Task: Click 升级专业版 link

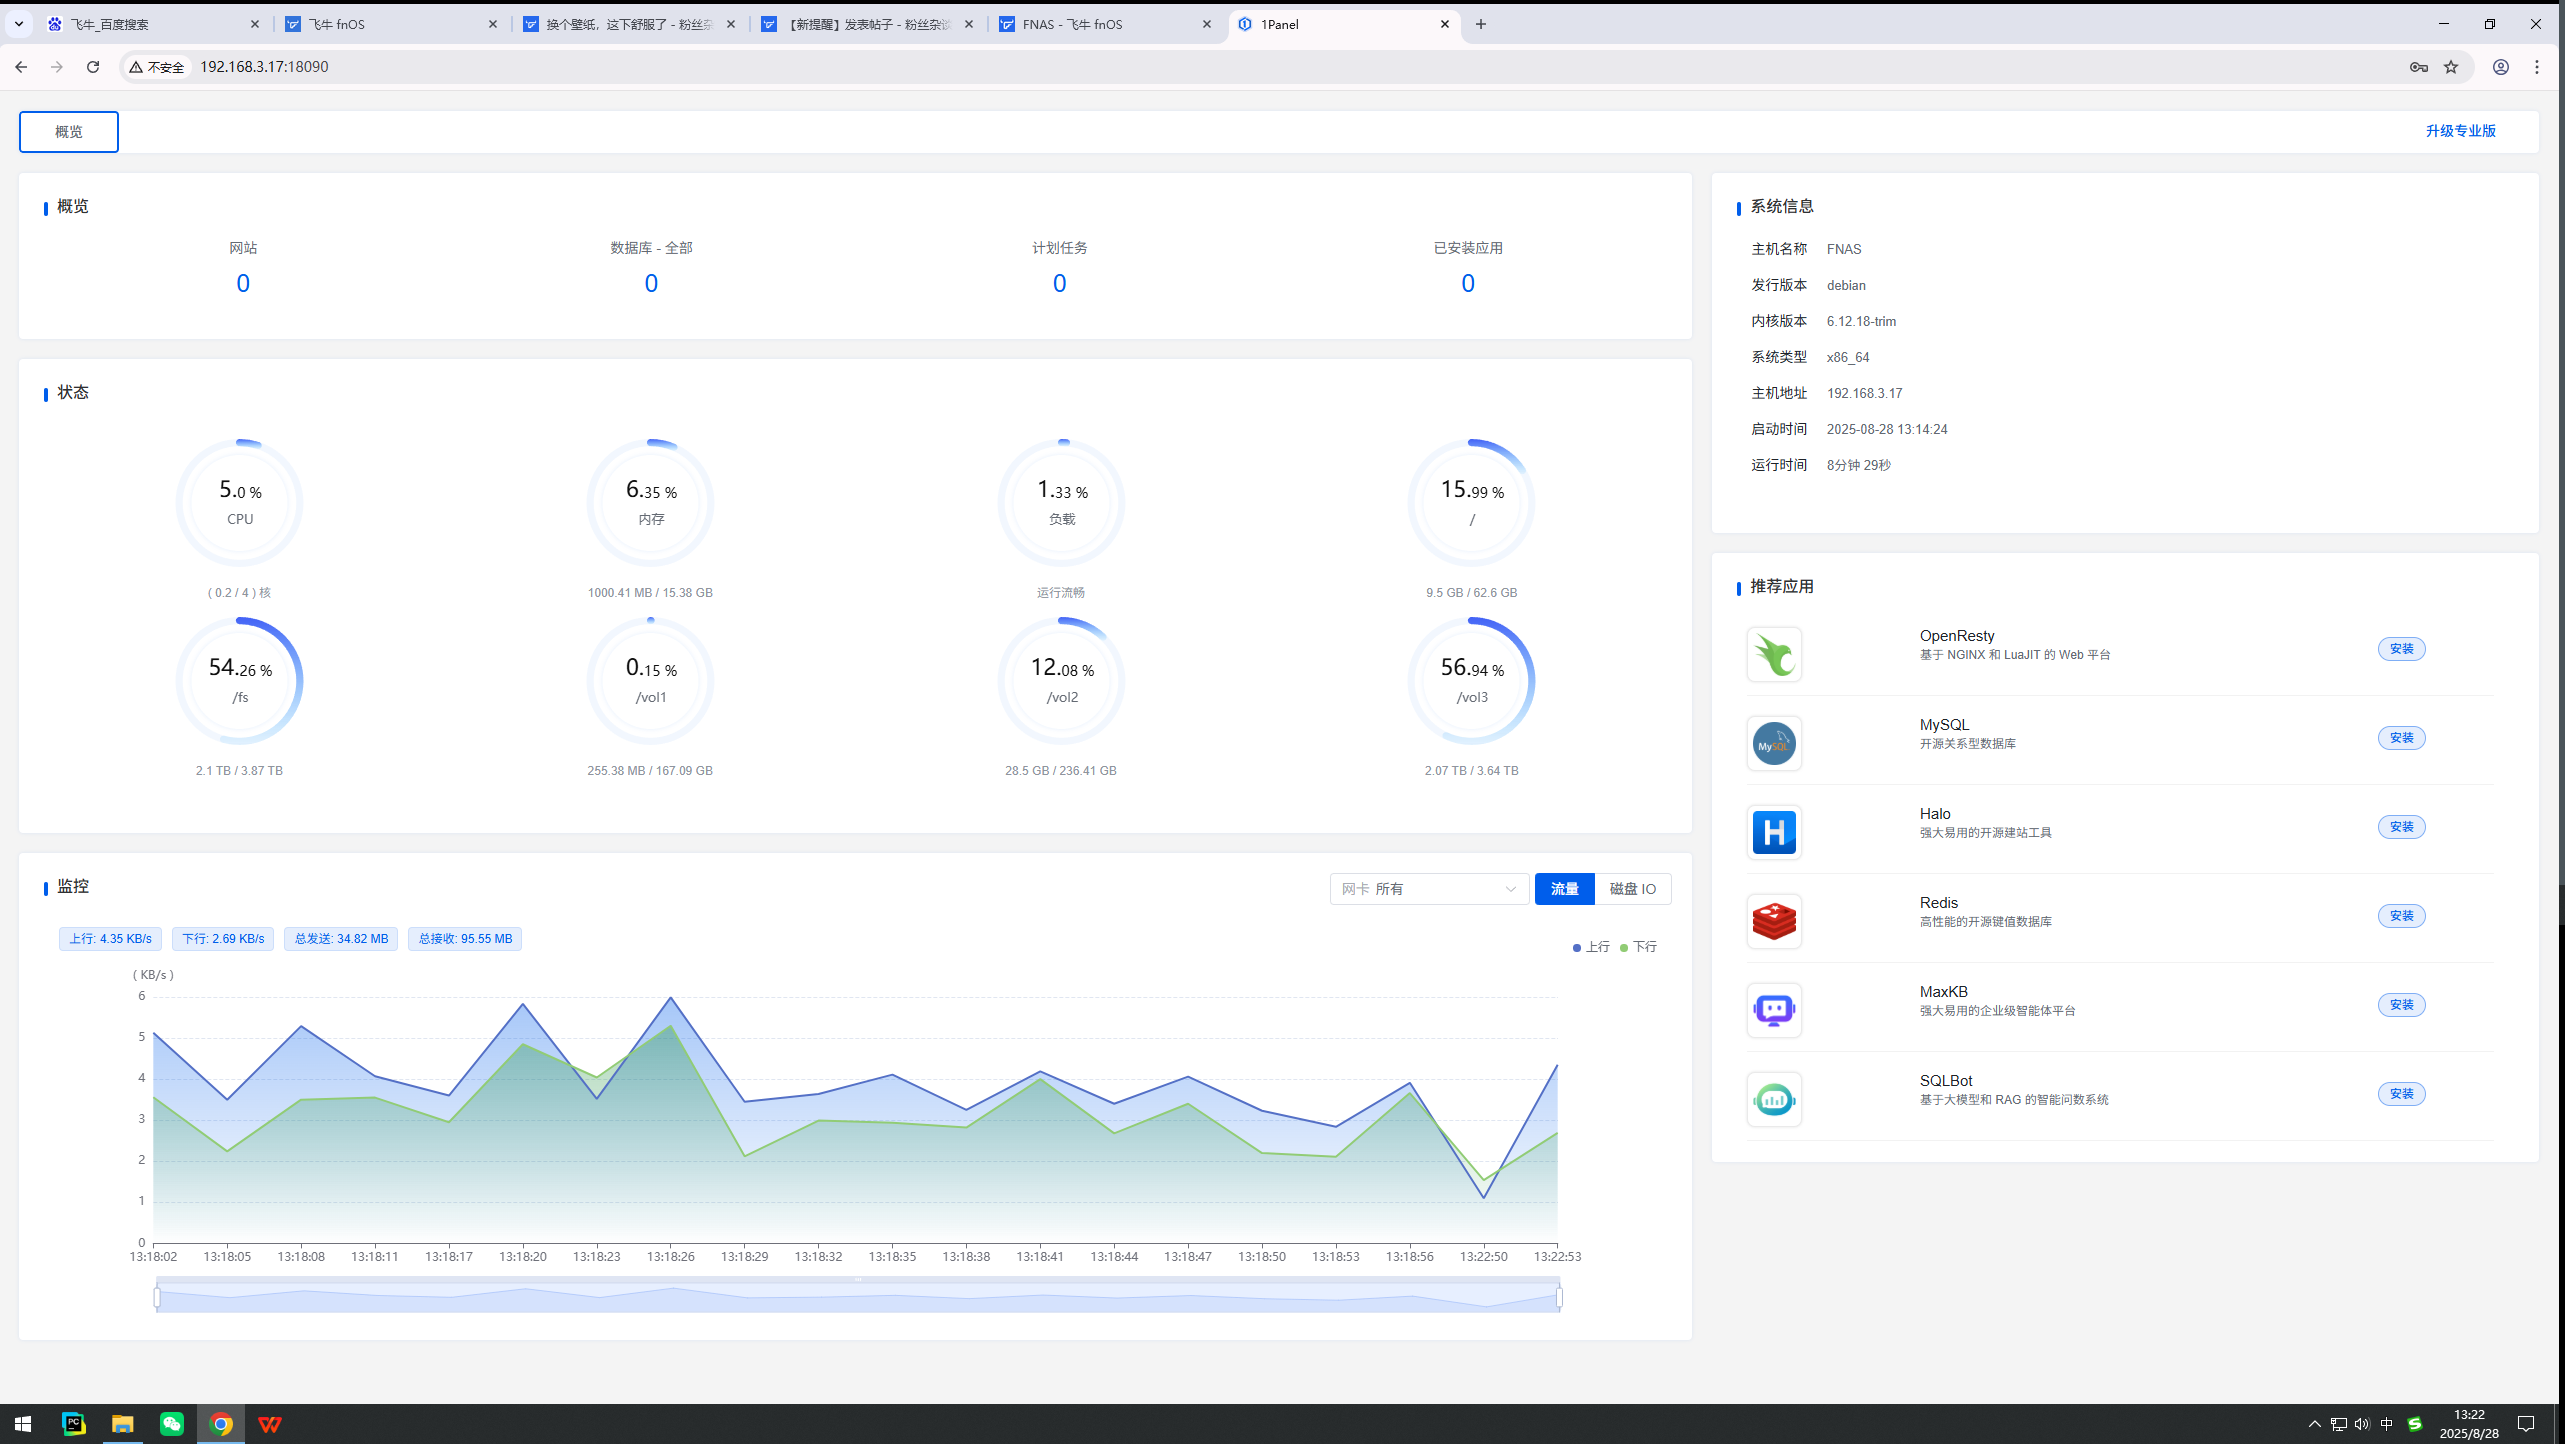Action: [x=2460, y=131]
